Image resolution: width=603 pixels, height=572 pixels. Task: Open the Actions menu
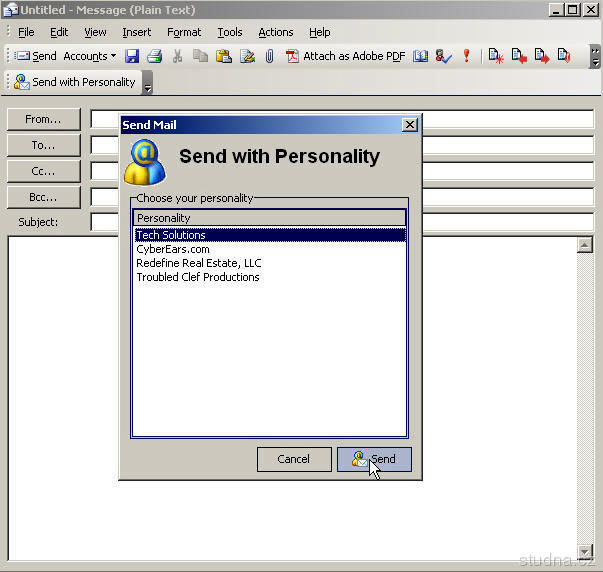(x=276, y=32)
